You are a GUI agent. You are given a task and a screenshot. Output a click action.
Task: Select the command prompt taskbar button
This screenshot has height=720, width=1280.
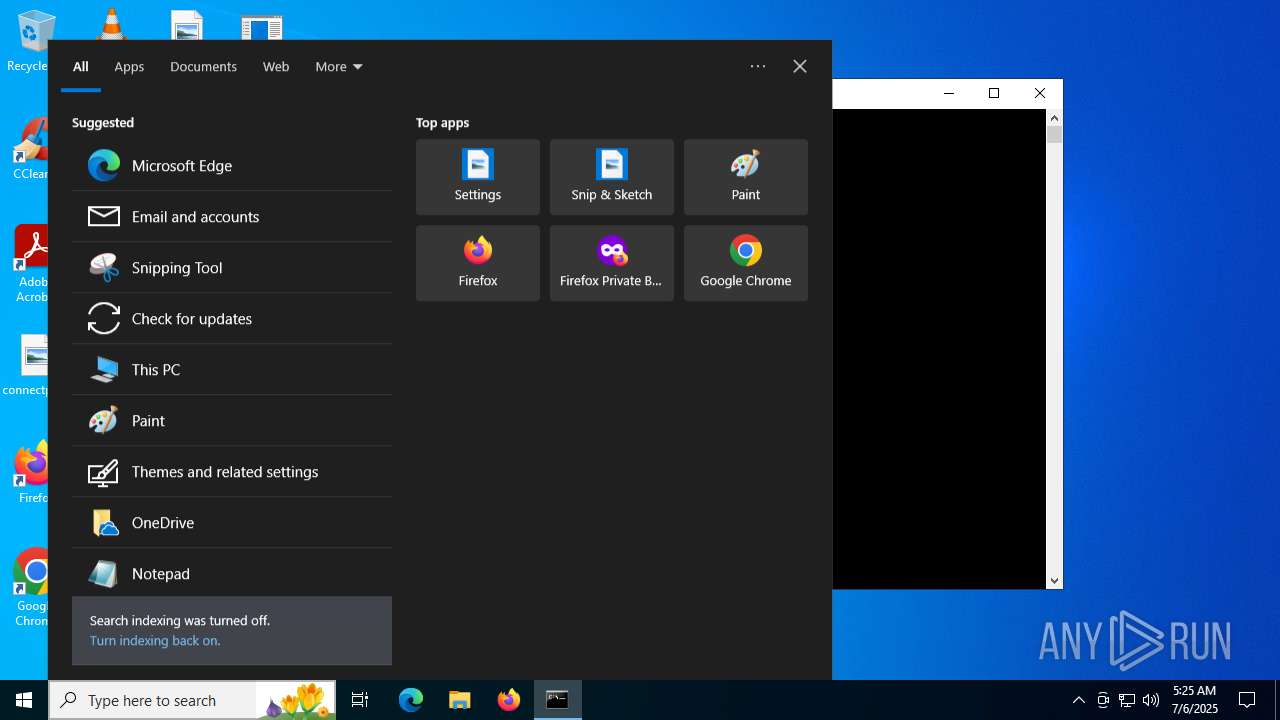(557, 700)
